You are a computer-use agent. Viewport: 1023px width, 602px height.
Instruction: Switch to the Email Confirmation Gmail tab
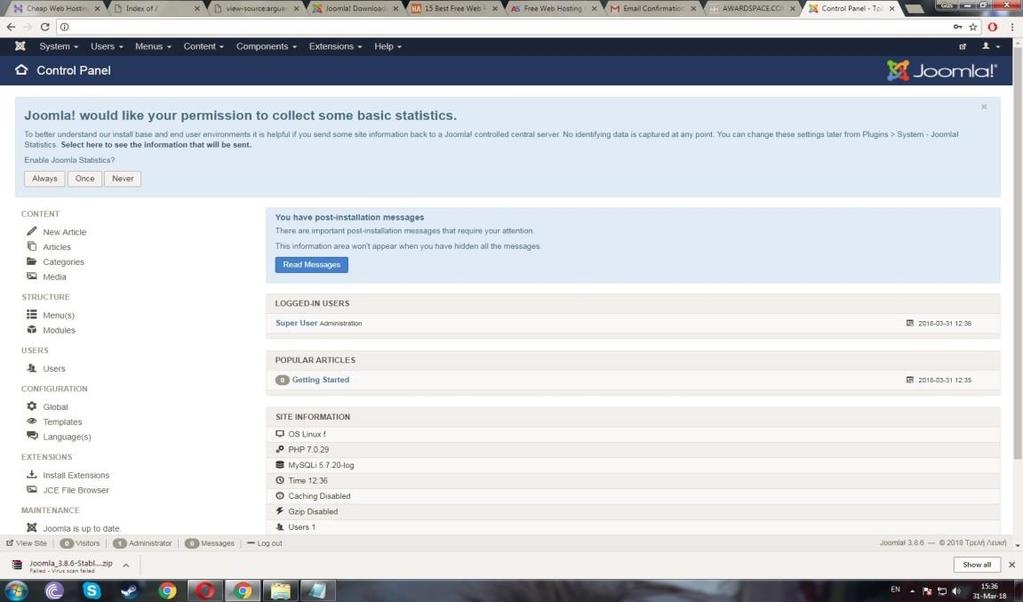[x=652, y=8]
